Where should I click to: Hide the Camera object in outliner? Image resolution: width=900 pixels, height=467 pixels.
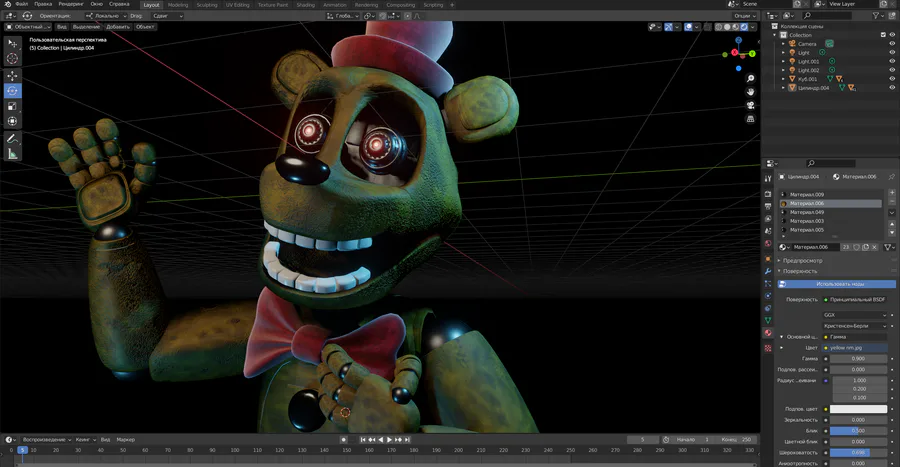pyautogui.click(x=892, y=44)
